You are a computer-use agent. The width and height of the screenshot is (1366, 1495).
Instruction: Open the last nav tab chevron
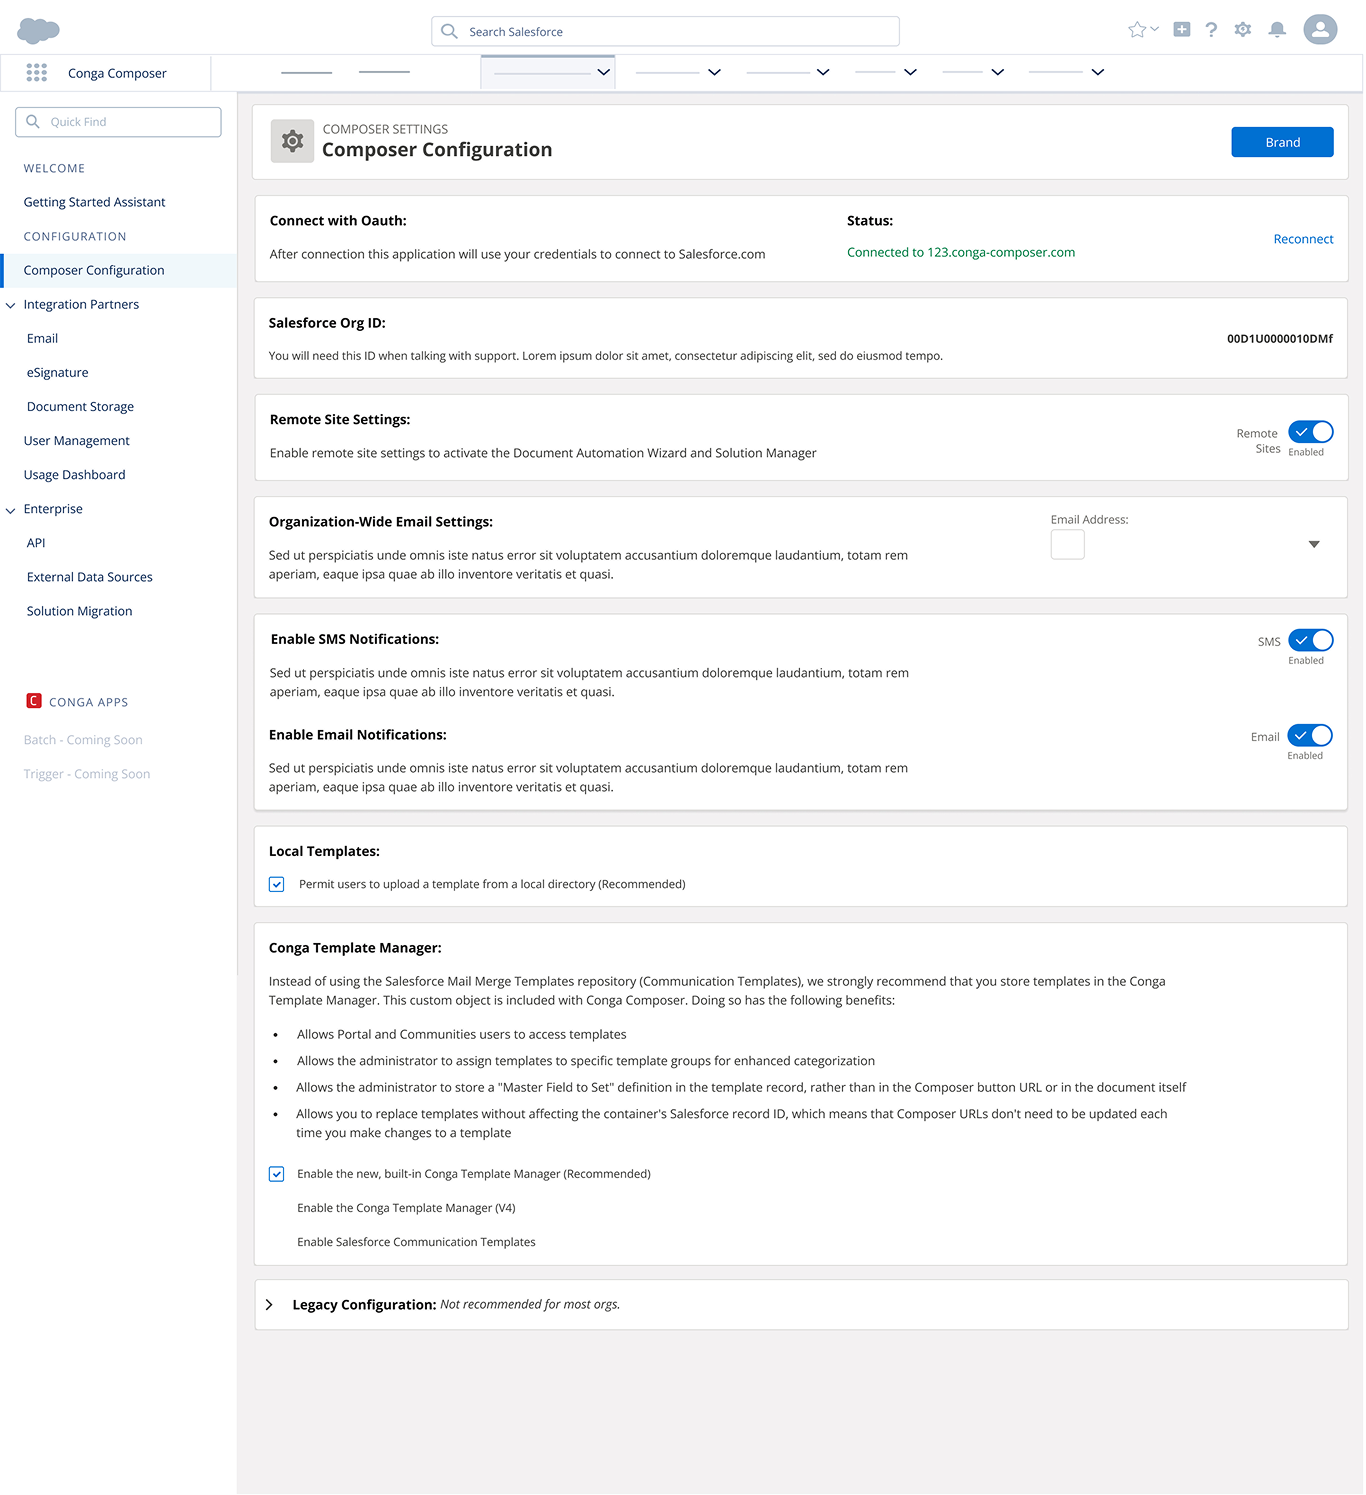(x=1097, y=72)
